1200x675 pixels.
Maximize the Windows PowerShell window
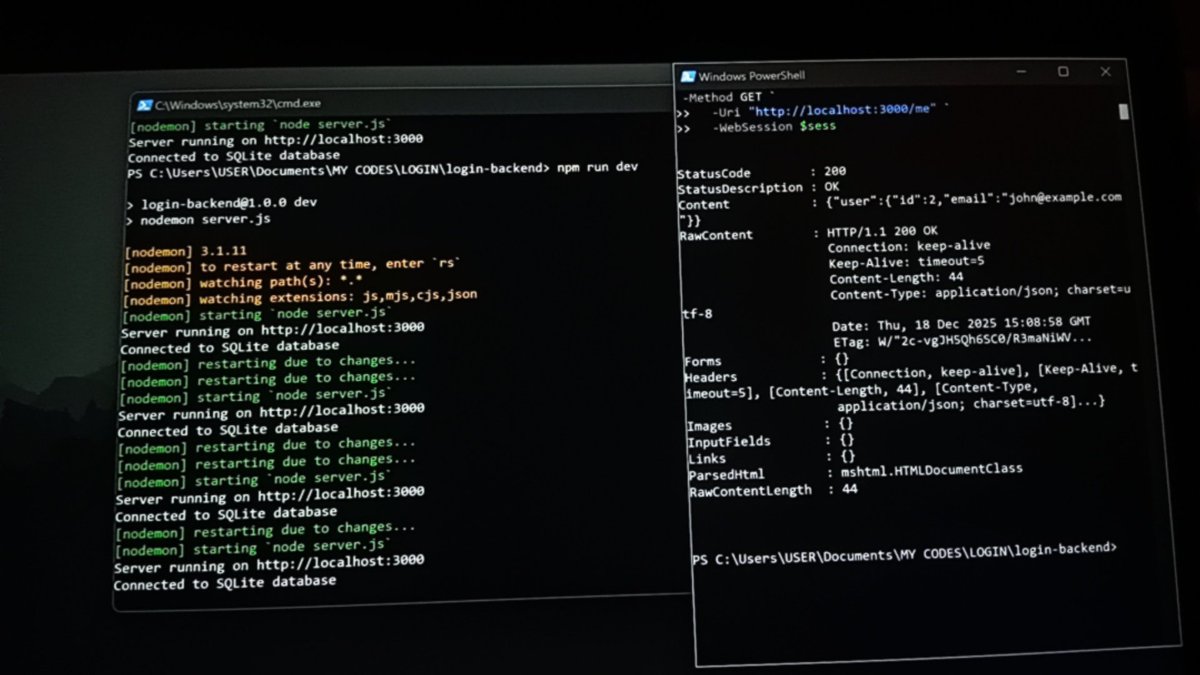point(1063,72)
